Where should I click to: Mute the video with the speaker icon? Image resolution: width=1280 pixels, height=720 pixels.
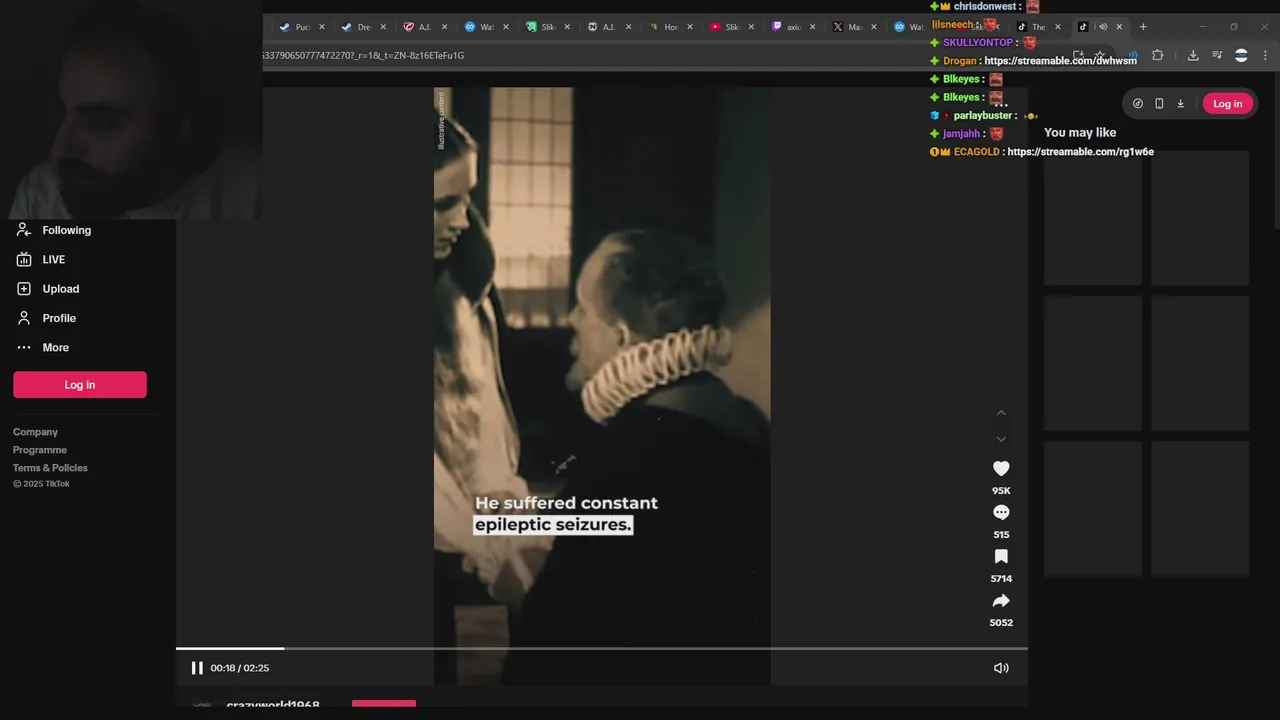(1001, 668)
